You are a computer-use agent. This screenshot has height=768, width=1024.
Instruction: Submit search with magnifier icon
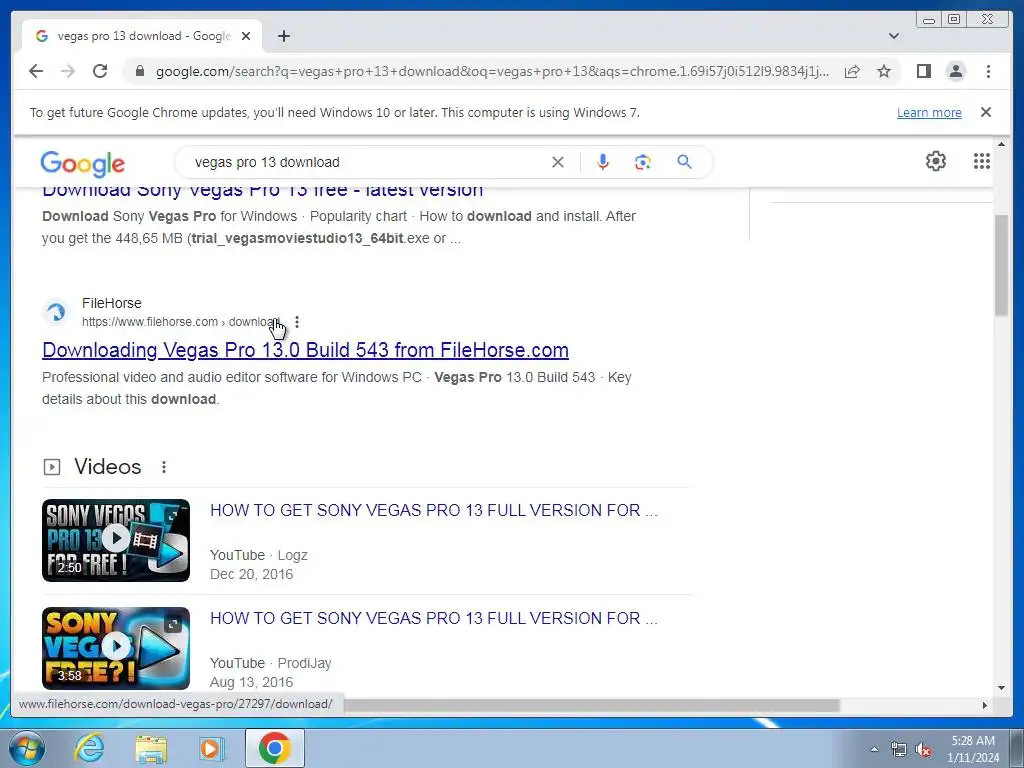[x=684, y=162]
